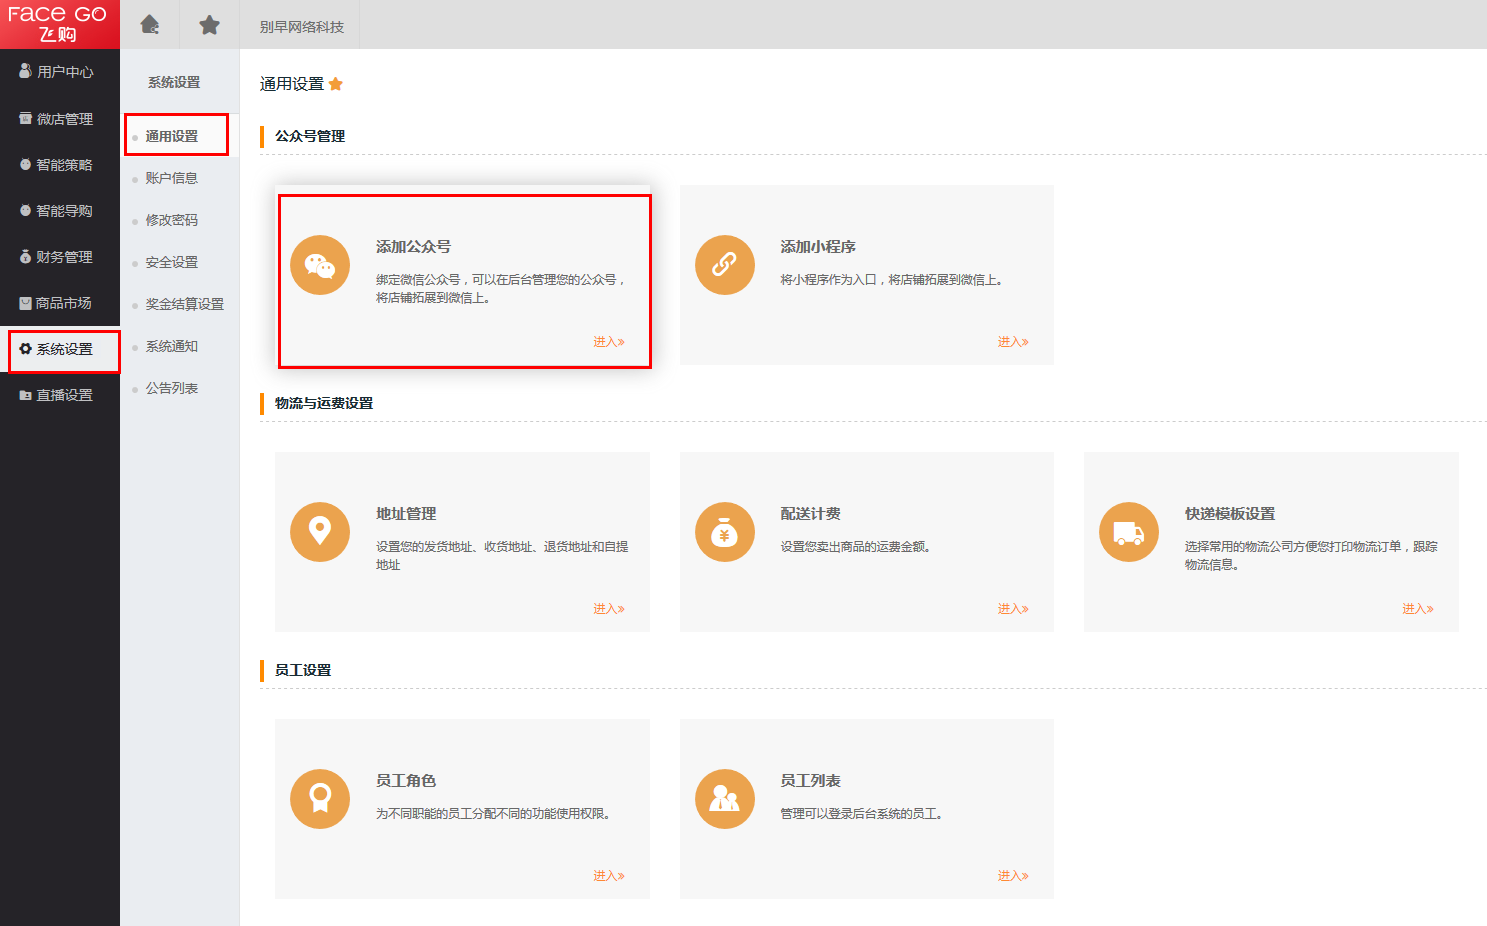Click the money bag icon for 配送计费
Screen dimensions: 1487x926
pos(724,532)
